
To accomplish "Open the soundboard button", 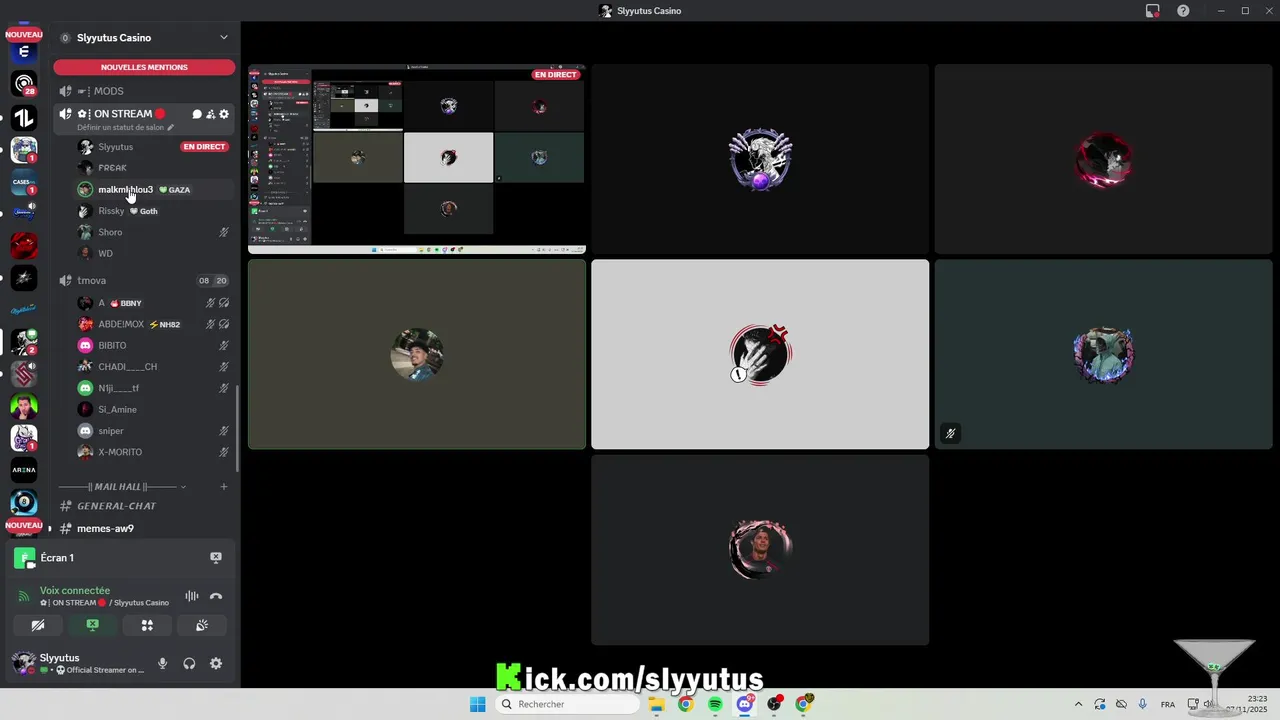I will point(201,625).
